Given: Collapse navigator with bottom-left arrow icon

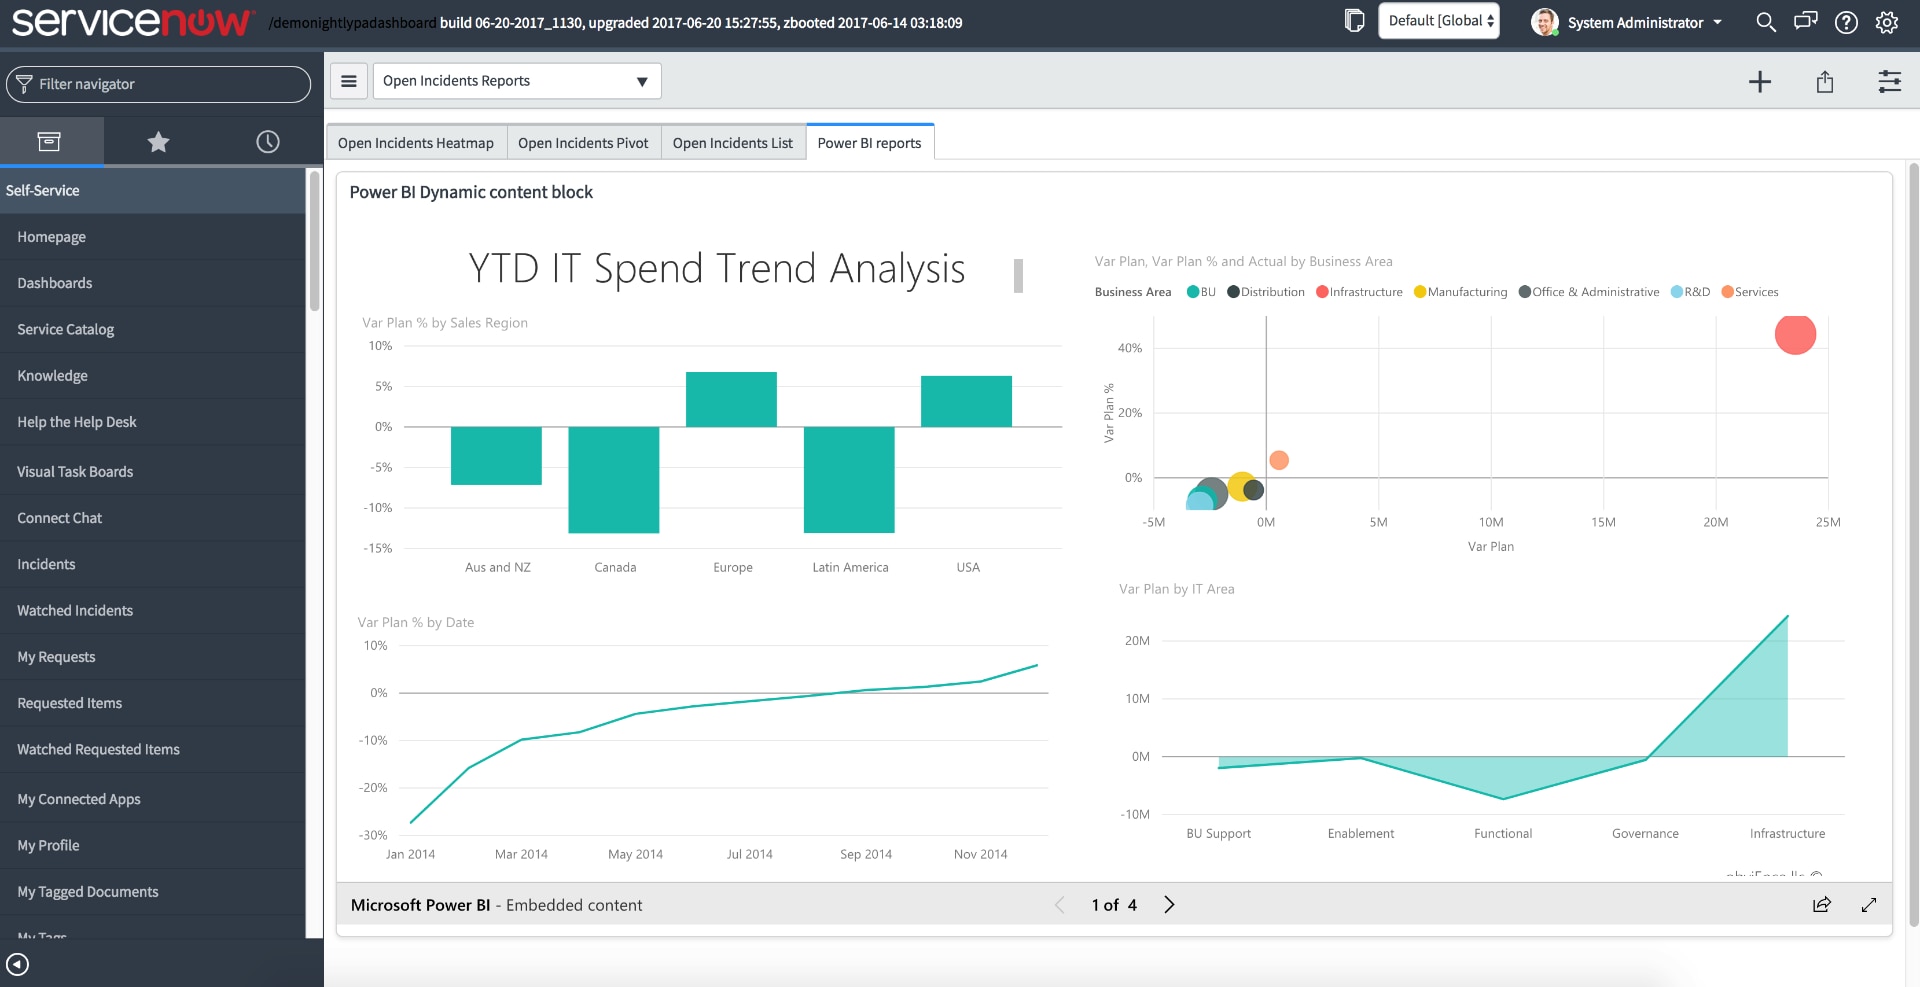Looking at the screenshot, I should (18, 964).
